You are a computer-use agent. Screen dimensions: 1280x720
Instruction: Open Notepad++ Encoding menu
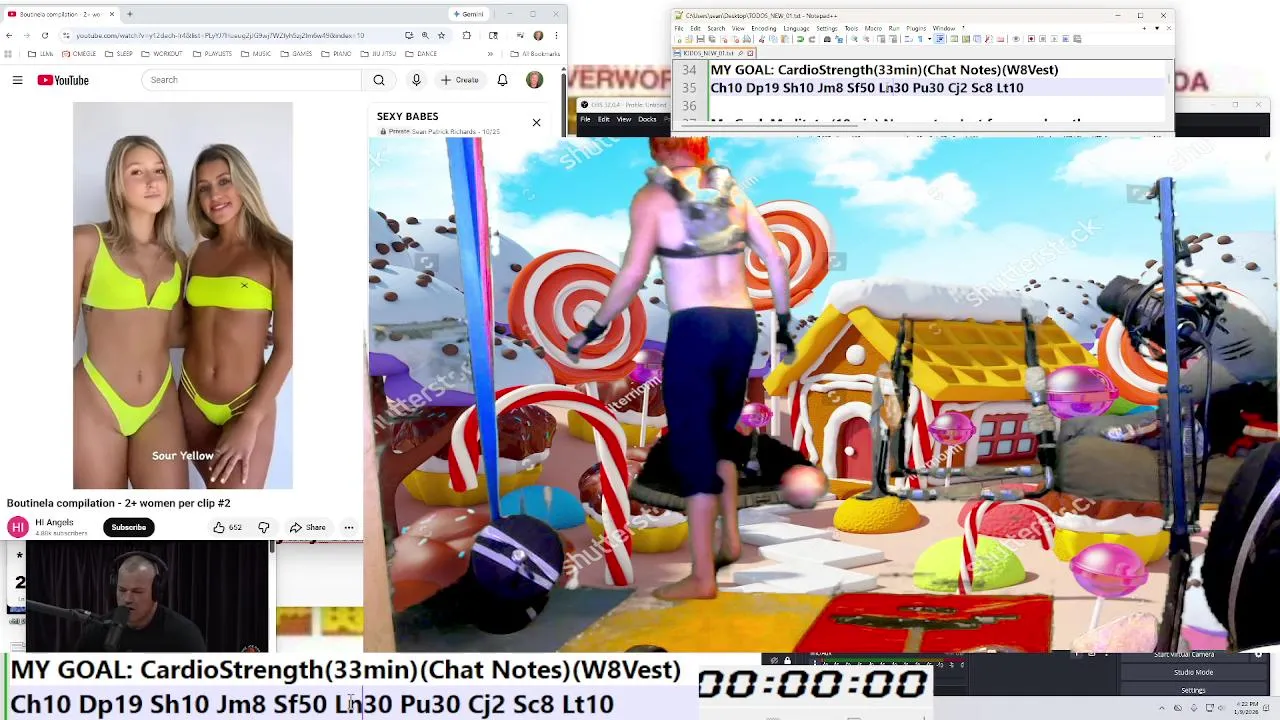763,28
